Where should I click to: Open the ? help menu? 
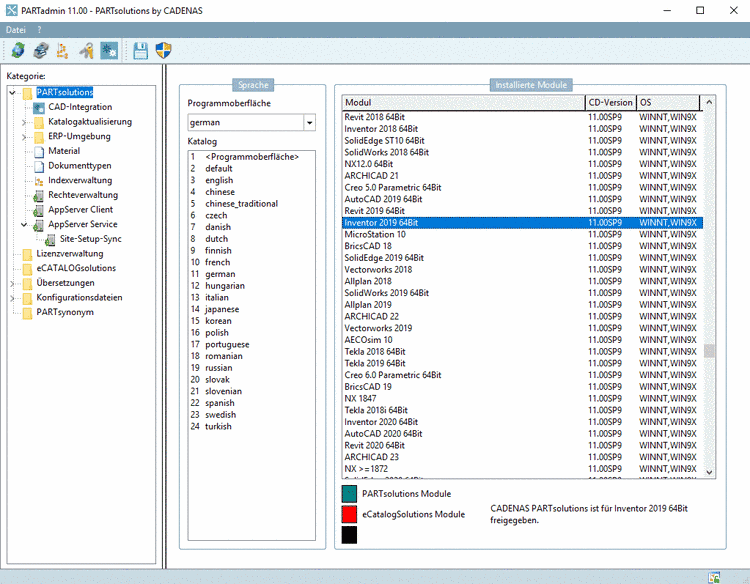39,30
